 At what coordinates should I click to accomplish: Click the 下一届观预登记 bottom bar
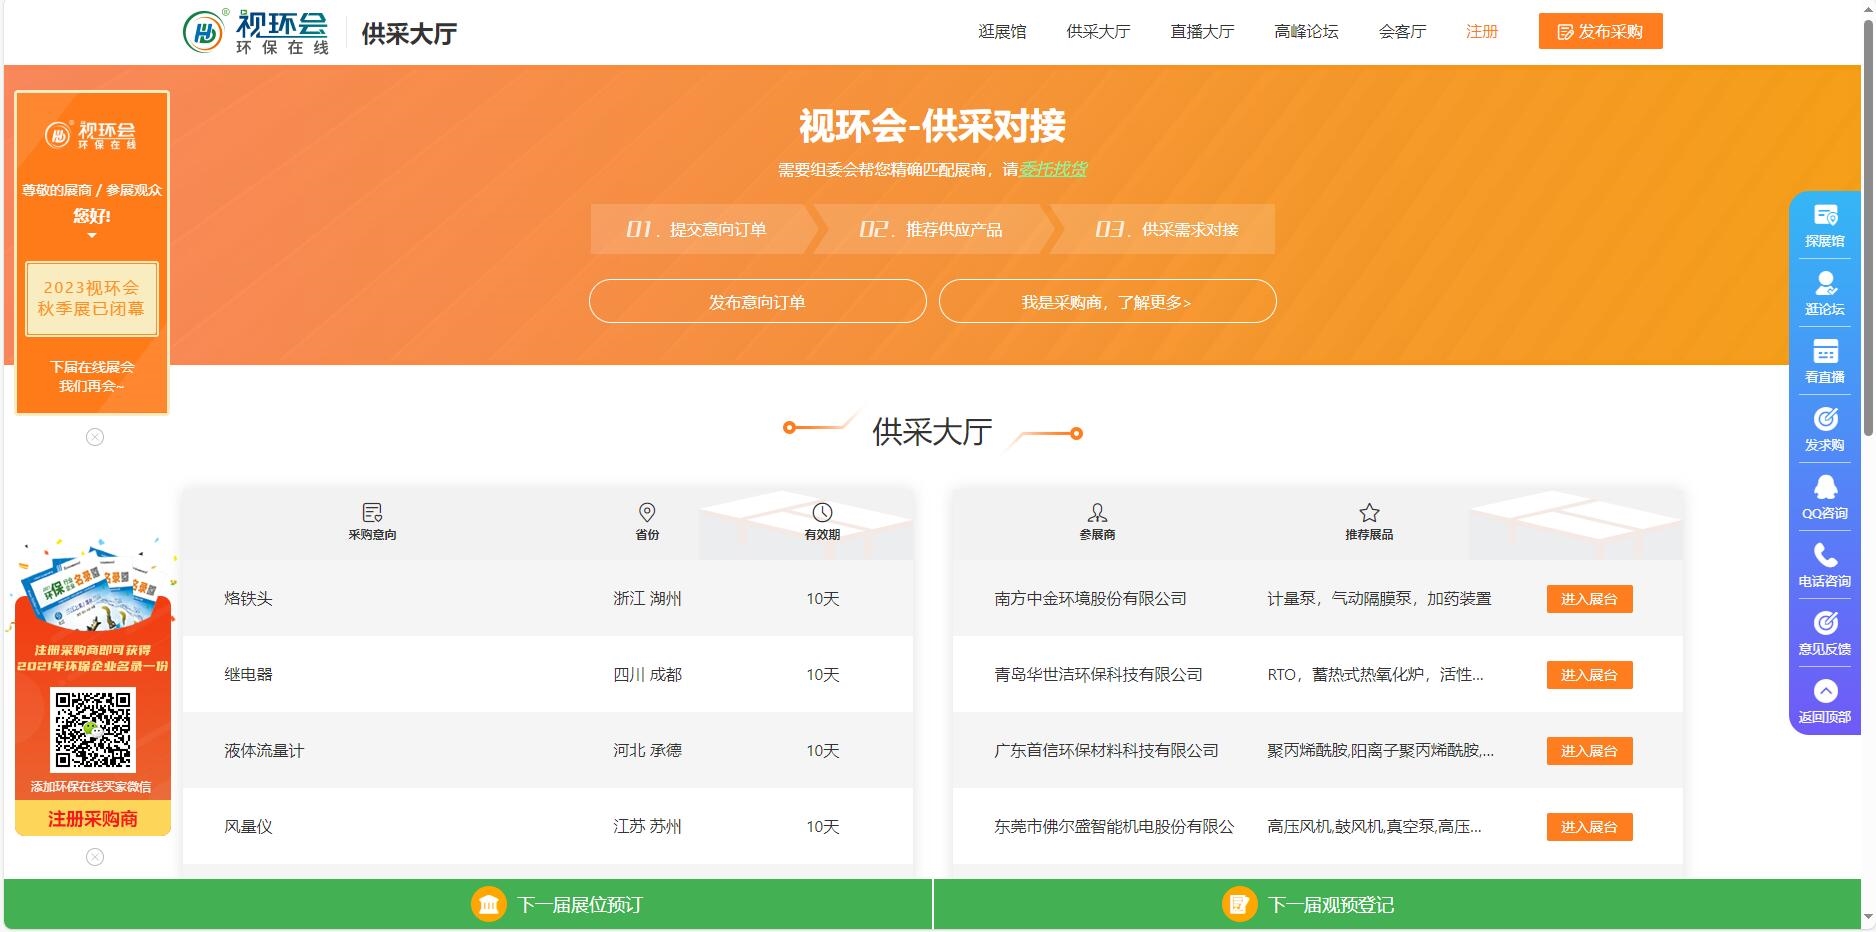(1397, 904)
